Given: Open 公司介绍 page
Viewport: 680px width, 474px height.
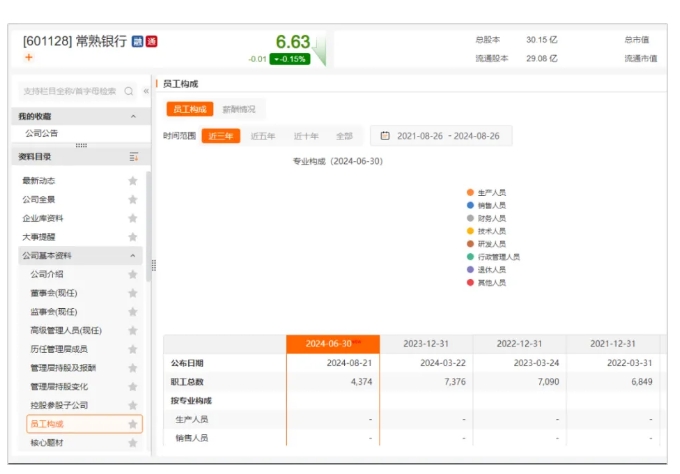Looking at the screenshot, I should pos(47,275).
